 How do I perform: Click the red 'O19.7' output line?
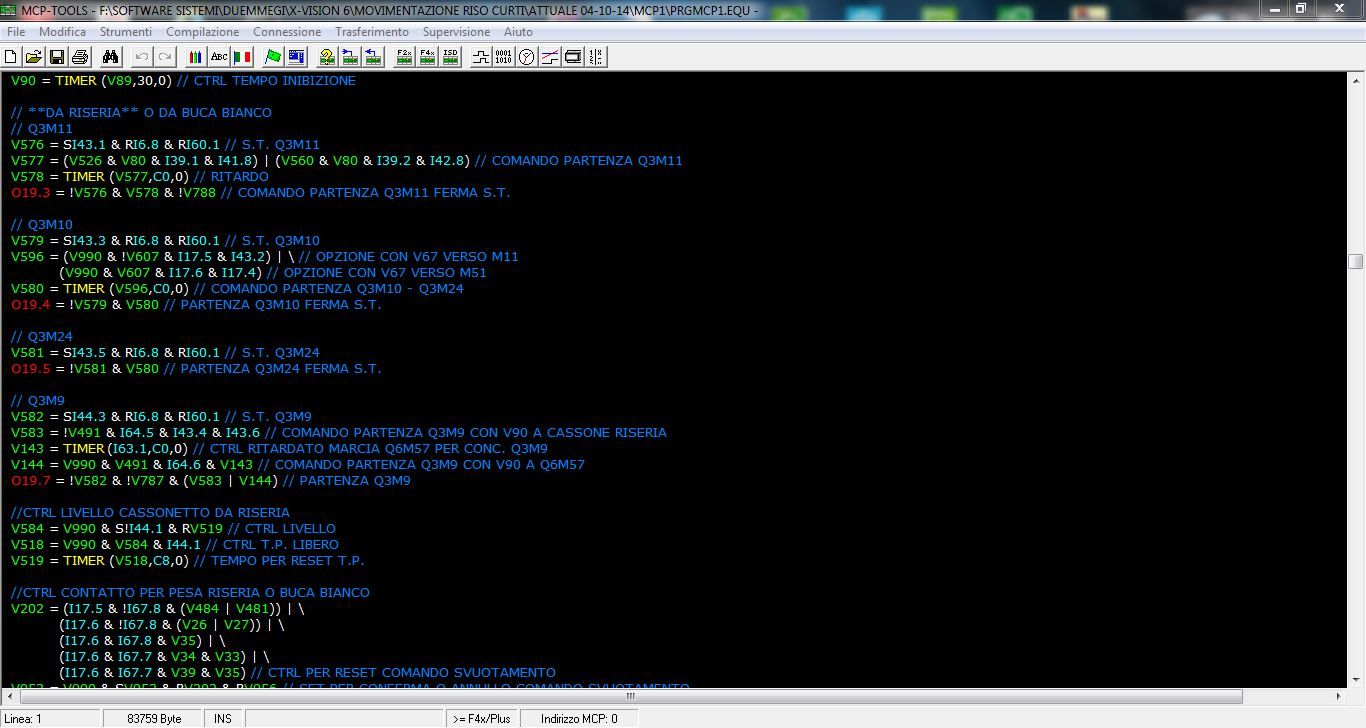(x=210, y=481)
